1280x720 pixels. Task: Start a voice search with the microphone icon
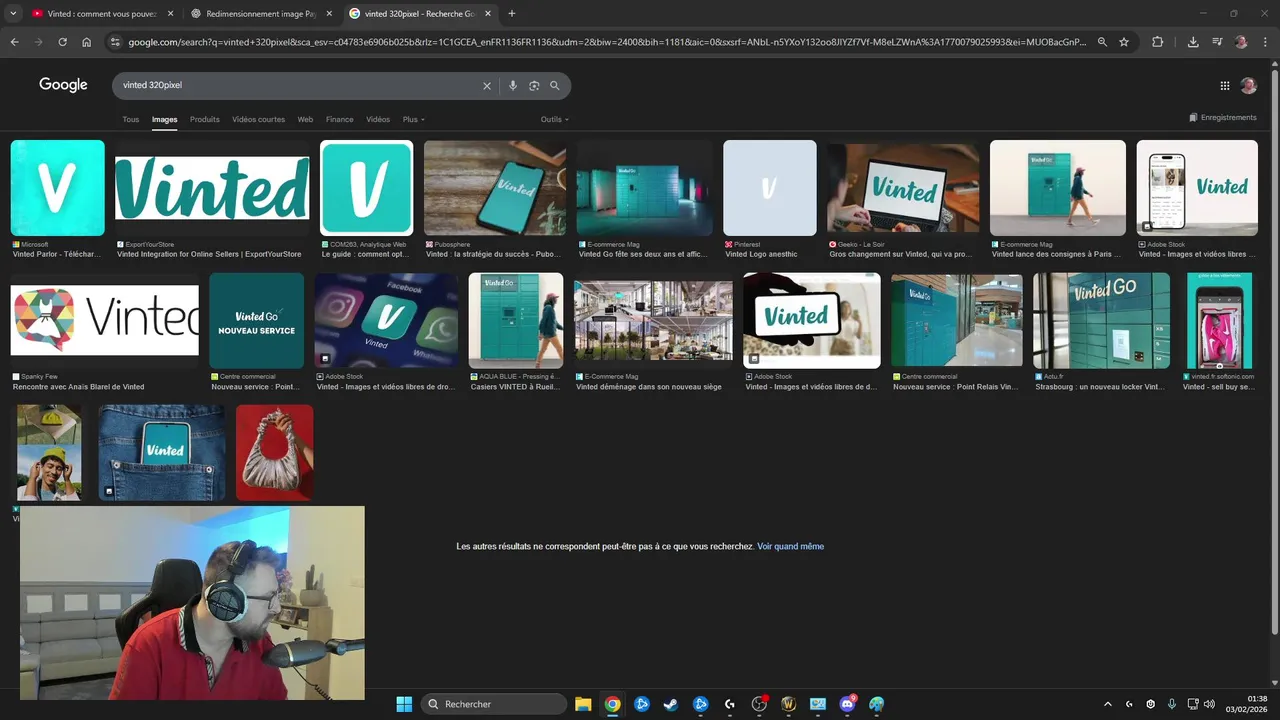tap(513, 86)
